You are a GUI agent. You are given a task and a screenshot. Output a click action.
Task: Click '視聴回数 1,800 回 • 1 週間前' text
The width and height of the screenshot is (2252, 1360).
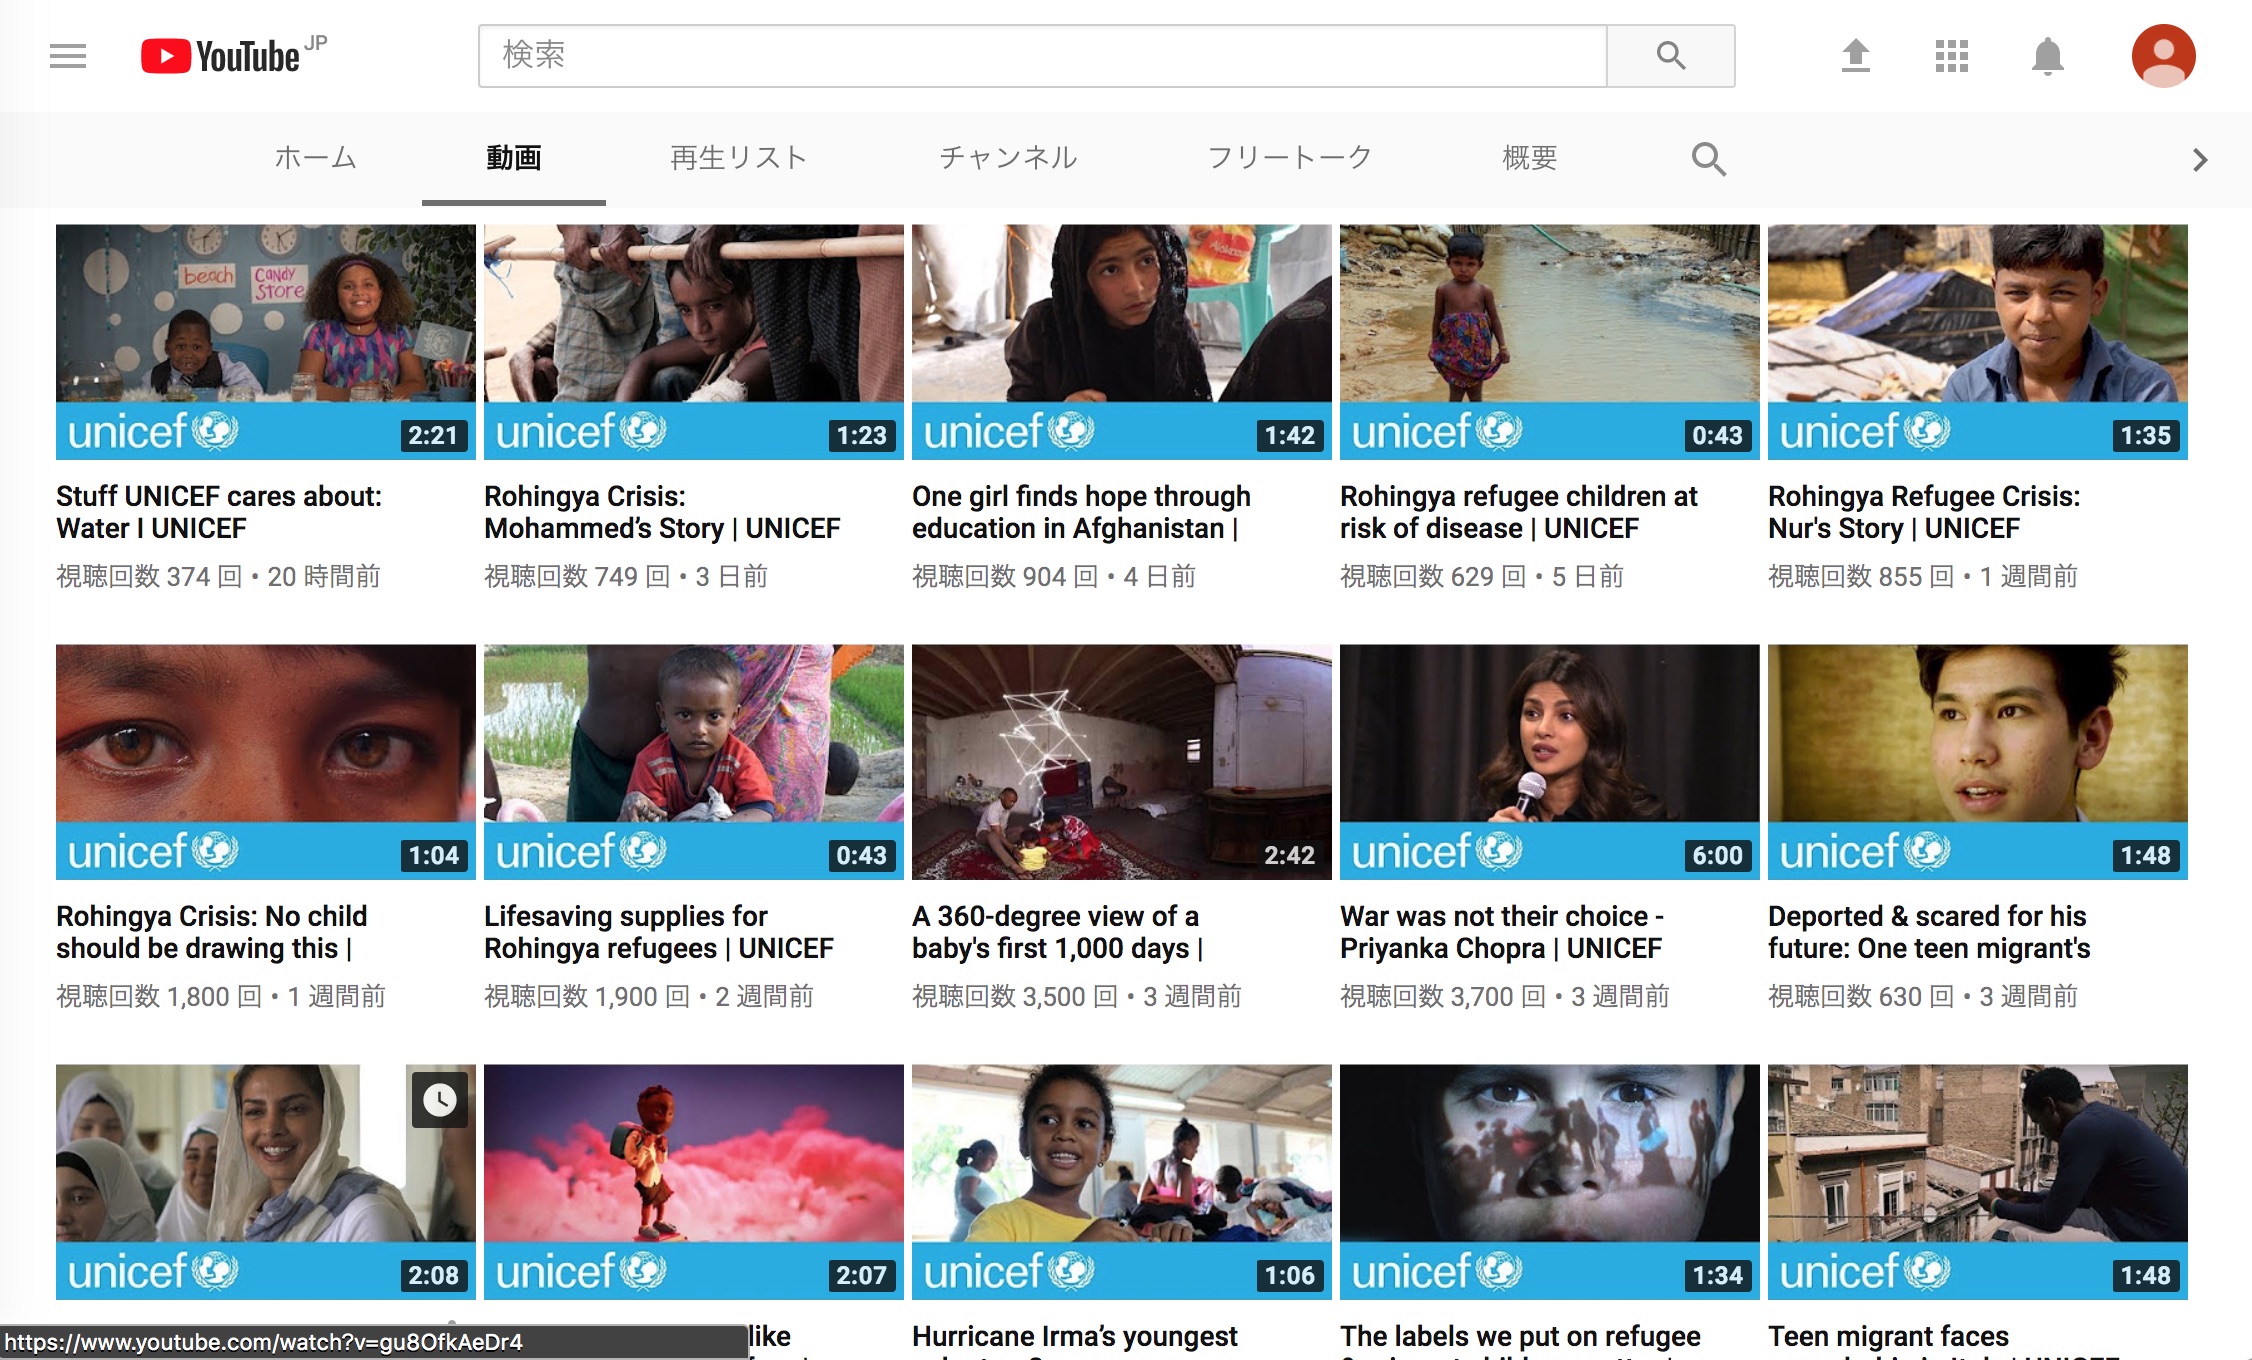[x=221, y=997]
